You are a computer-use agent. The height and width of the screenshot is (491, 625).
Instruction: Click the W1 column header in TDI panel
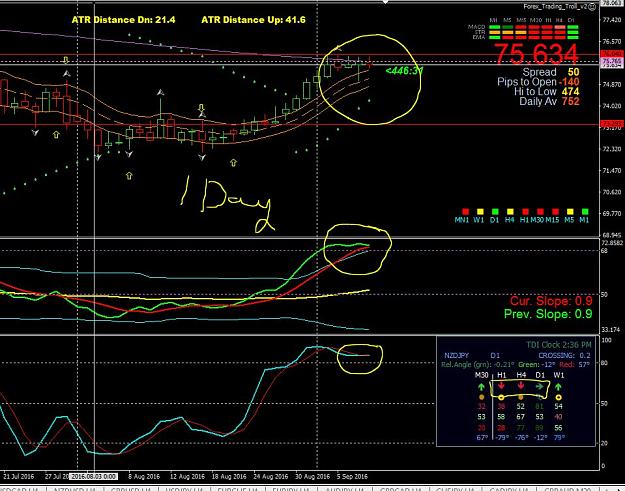[559, 375]
